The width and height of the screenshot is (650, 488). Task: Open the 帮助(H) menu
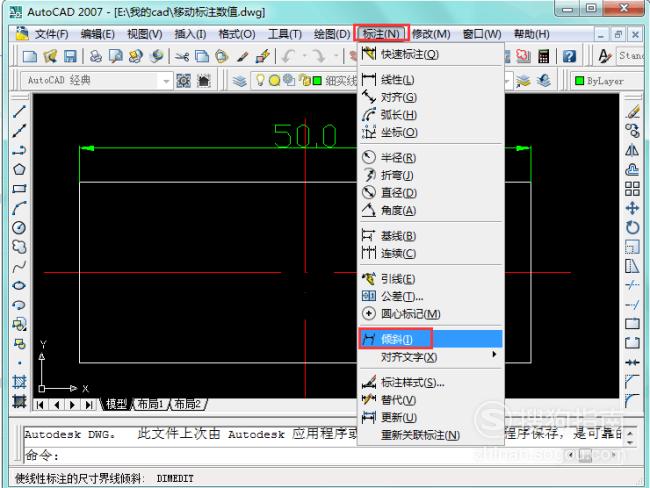pos(532,34)
